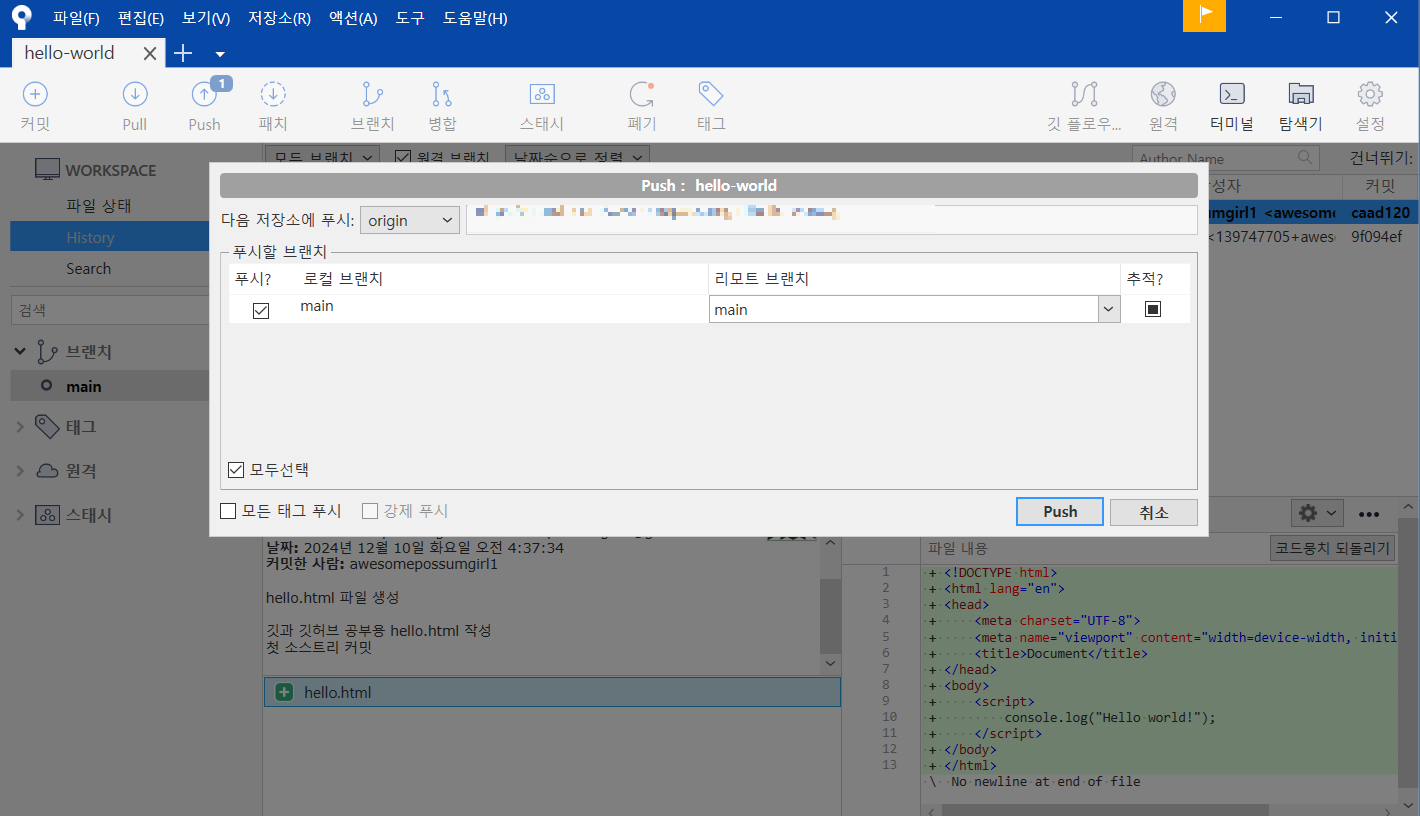The image size is (1420, 816).
Task: Collapse the 브랜치 tree section
Action: [20, 352]
